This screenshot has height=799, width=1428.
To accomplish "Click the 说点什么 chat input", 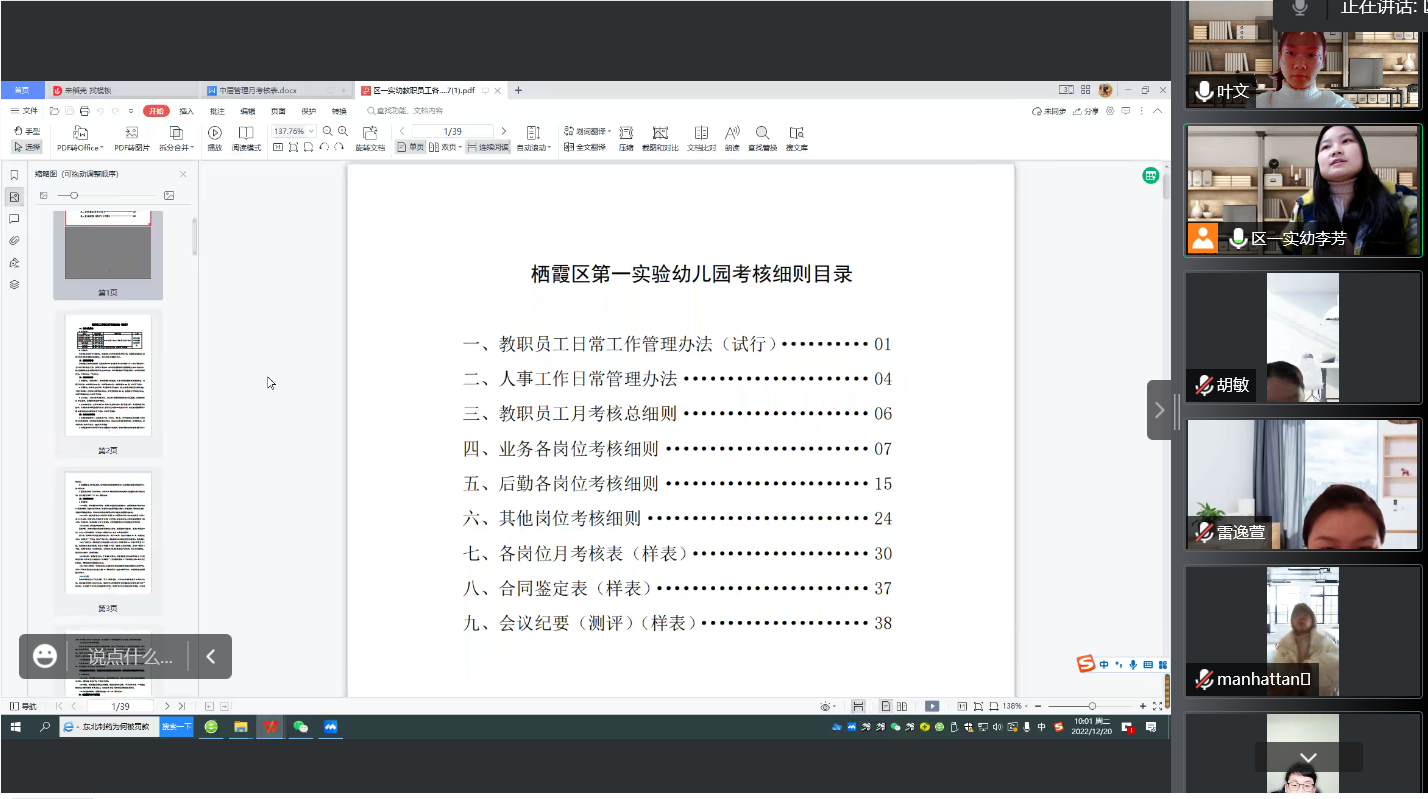I will 130,657.
